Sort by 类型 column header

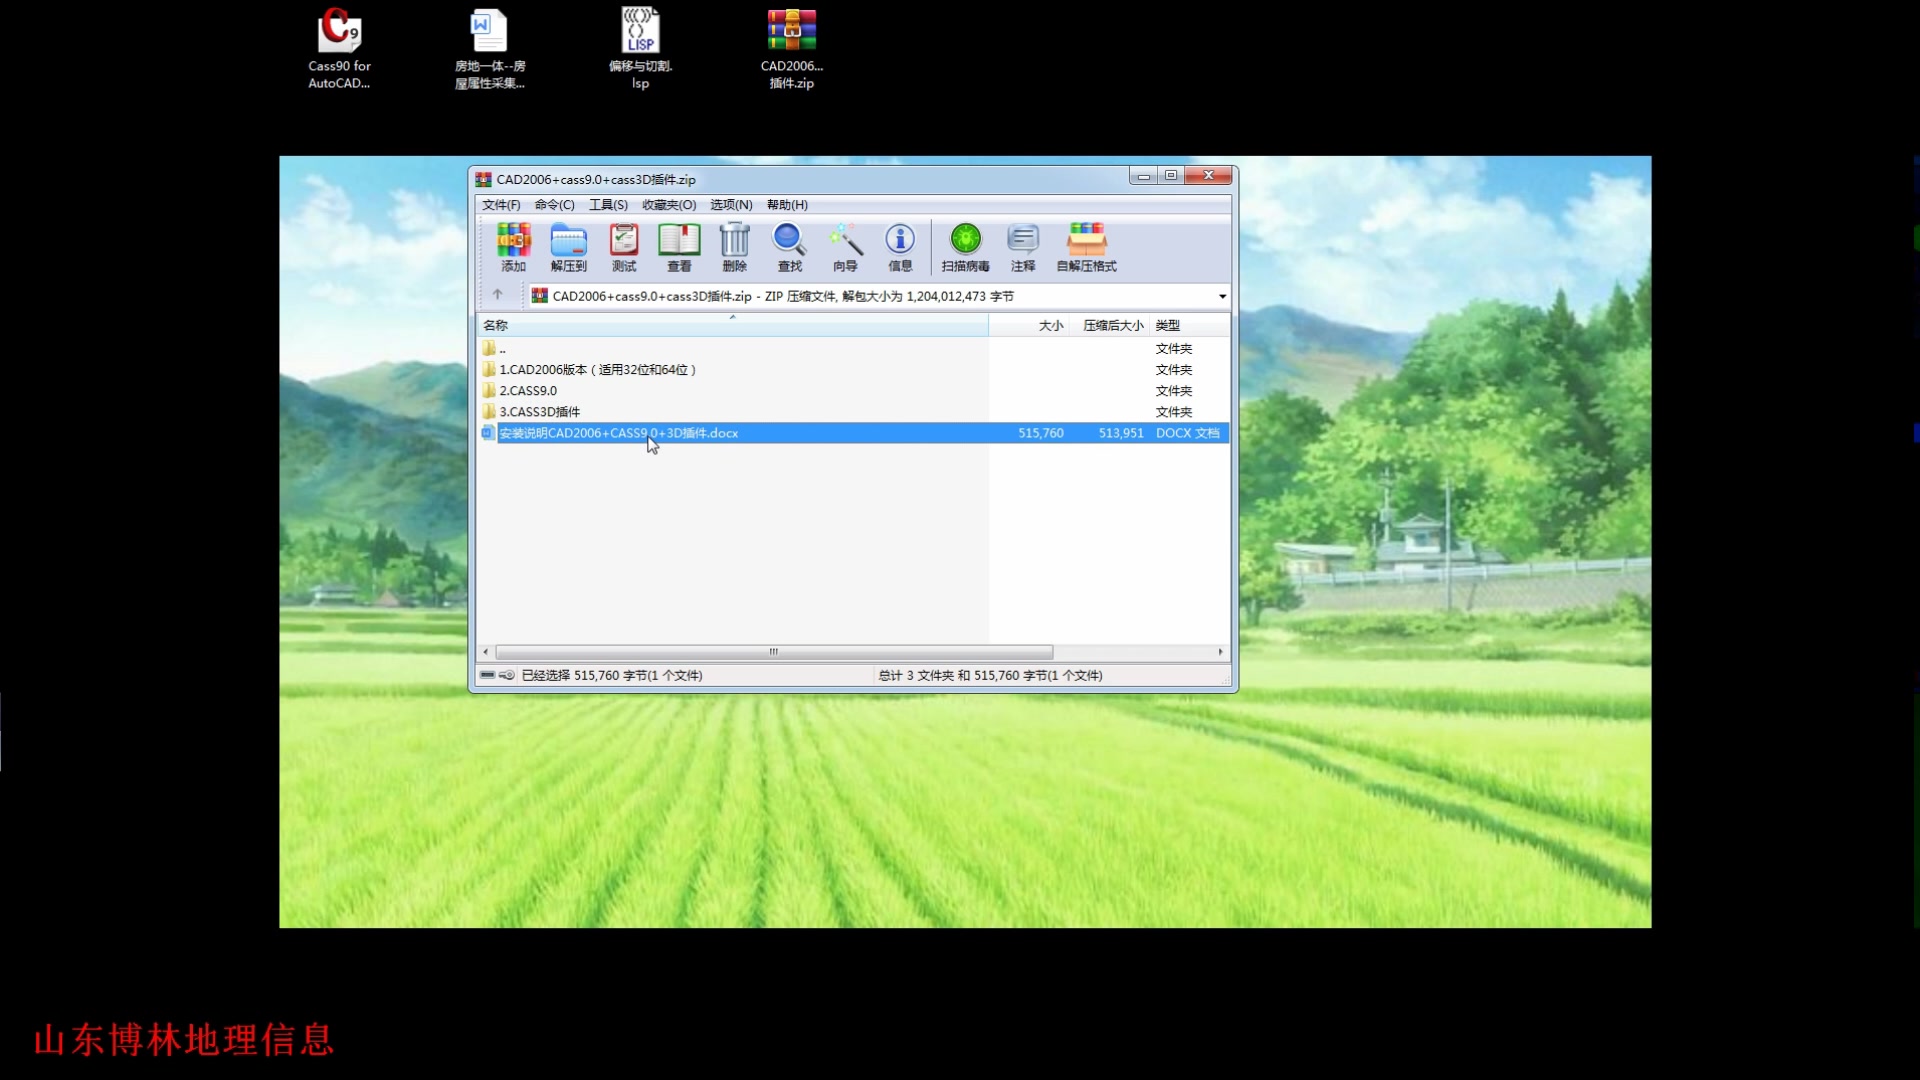click(1189, 325)
